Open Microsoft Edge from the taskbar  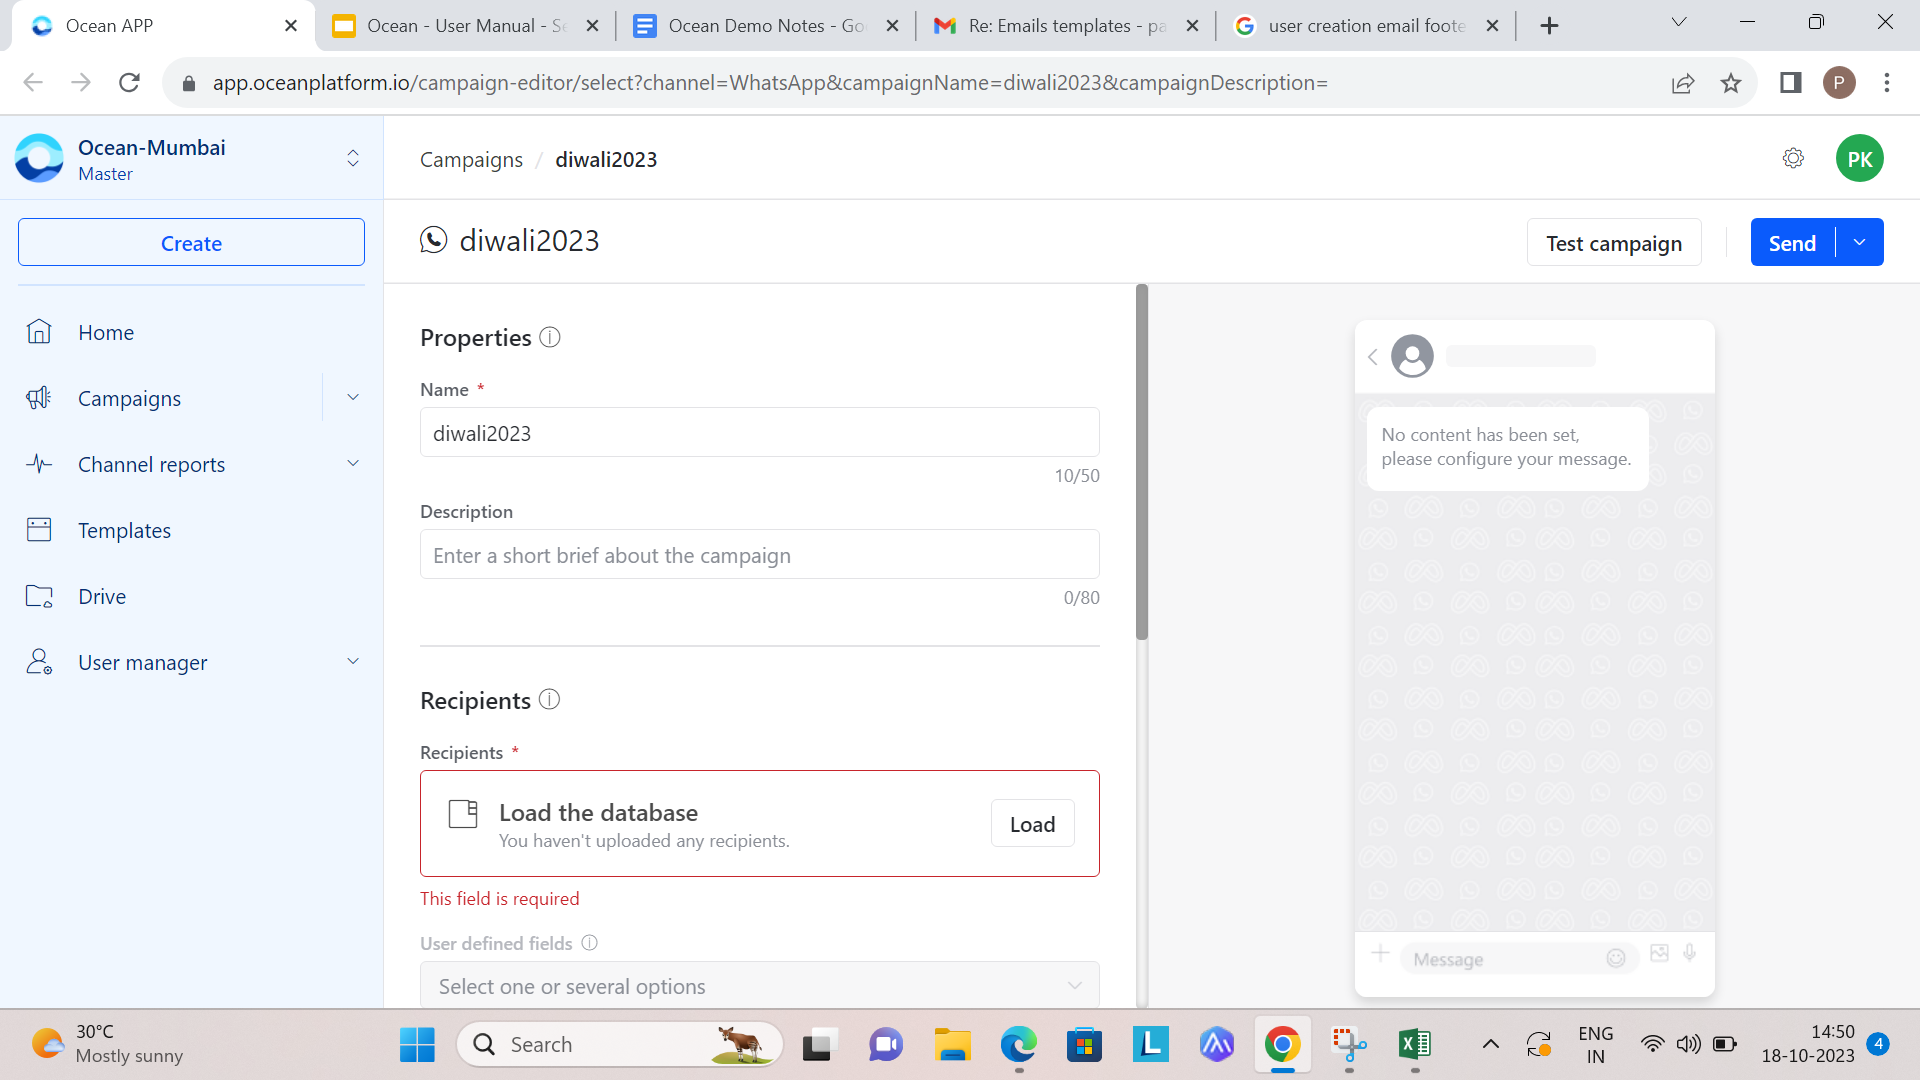[1018, 1044]
